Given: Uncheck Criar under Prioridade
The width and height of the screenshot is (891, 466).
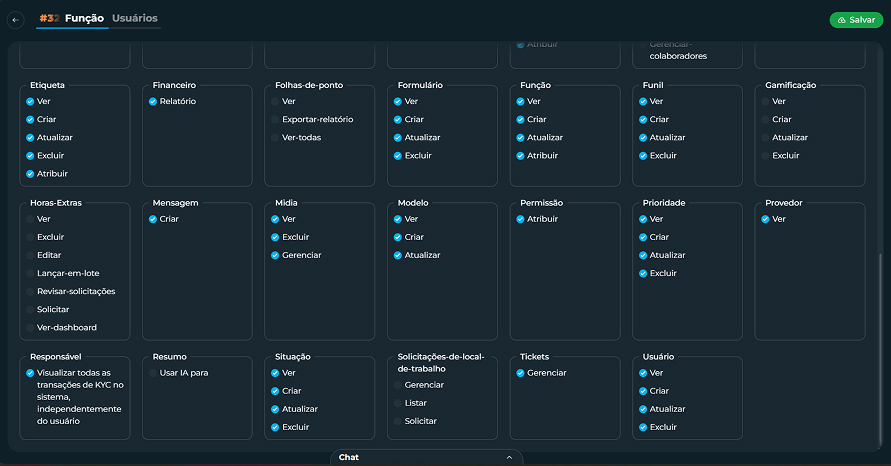Looking at the screenshot, I should (x=643, y=238).
